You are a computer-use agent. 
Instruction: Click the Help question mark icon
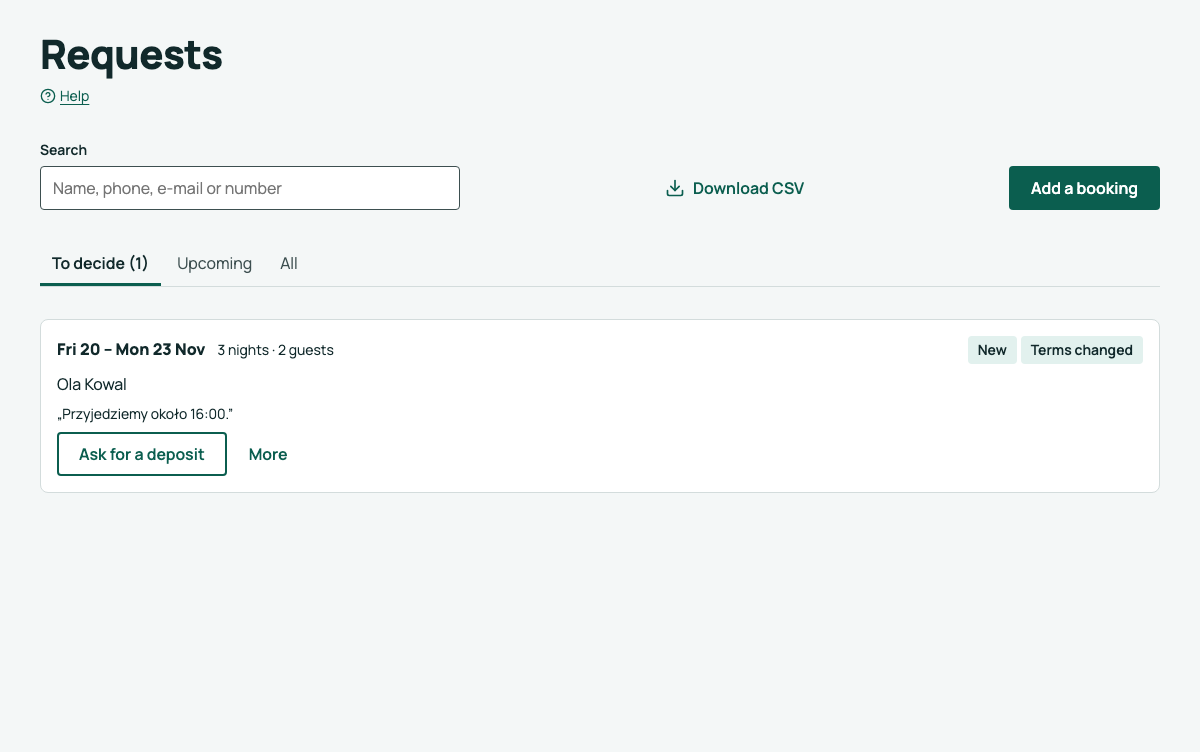[48, 96]
